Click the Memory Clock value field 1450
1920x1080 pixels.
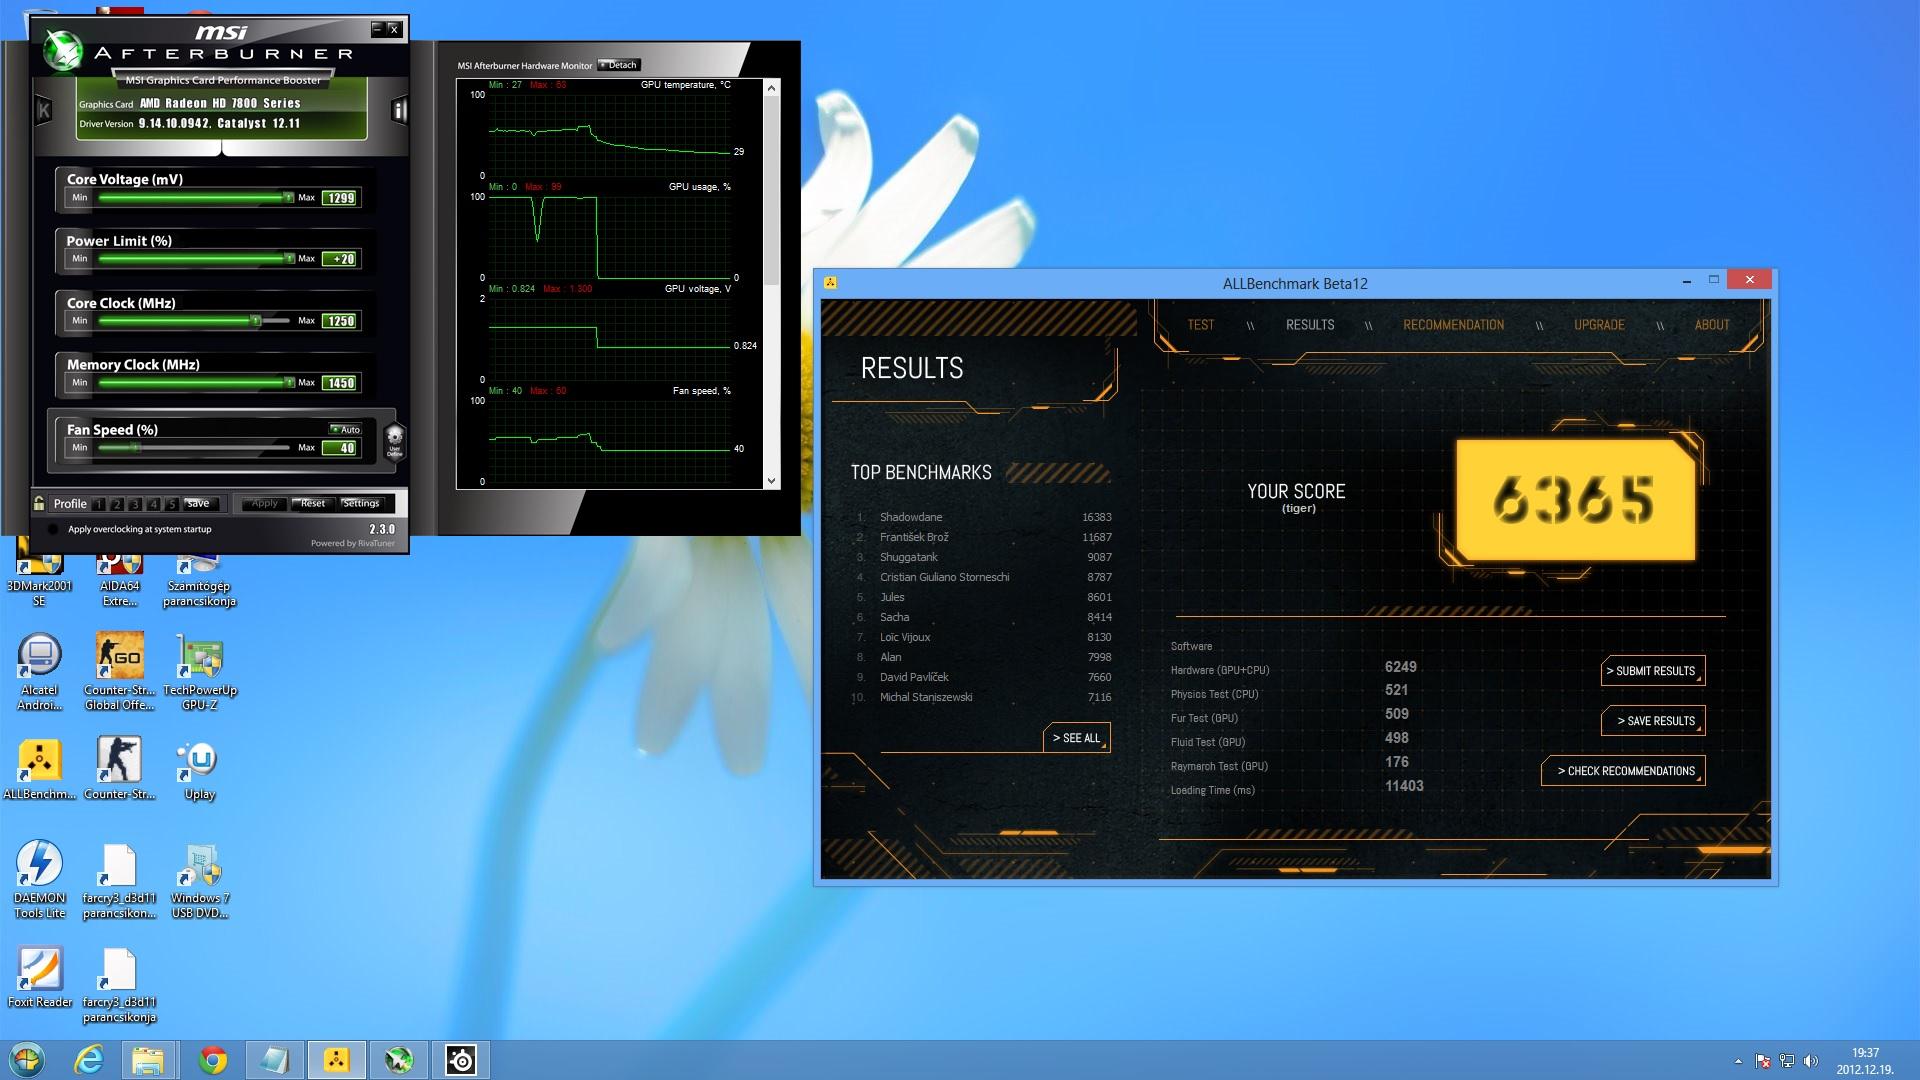(340, 383)
